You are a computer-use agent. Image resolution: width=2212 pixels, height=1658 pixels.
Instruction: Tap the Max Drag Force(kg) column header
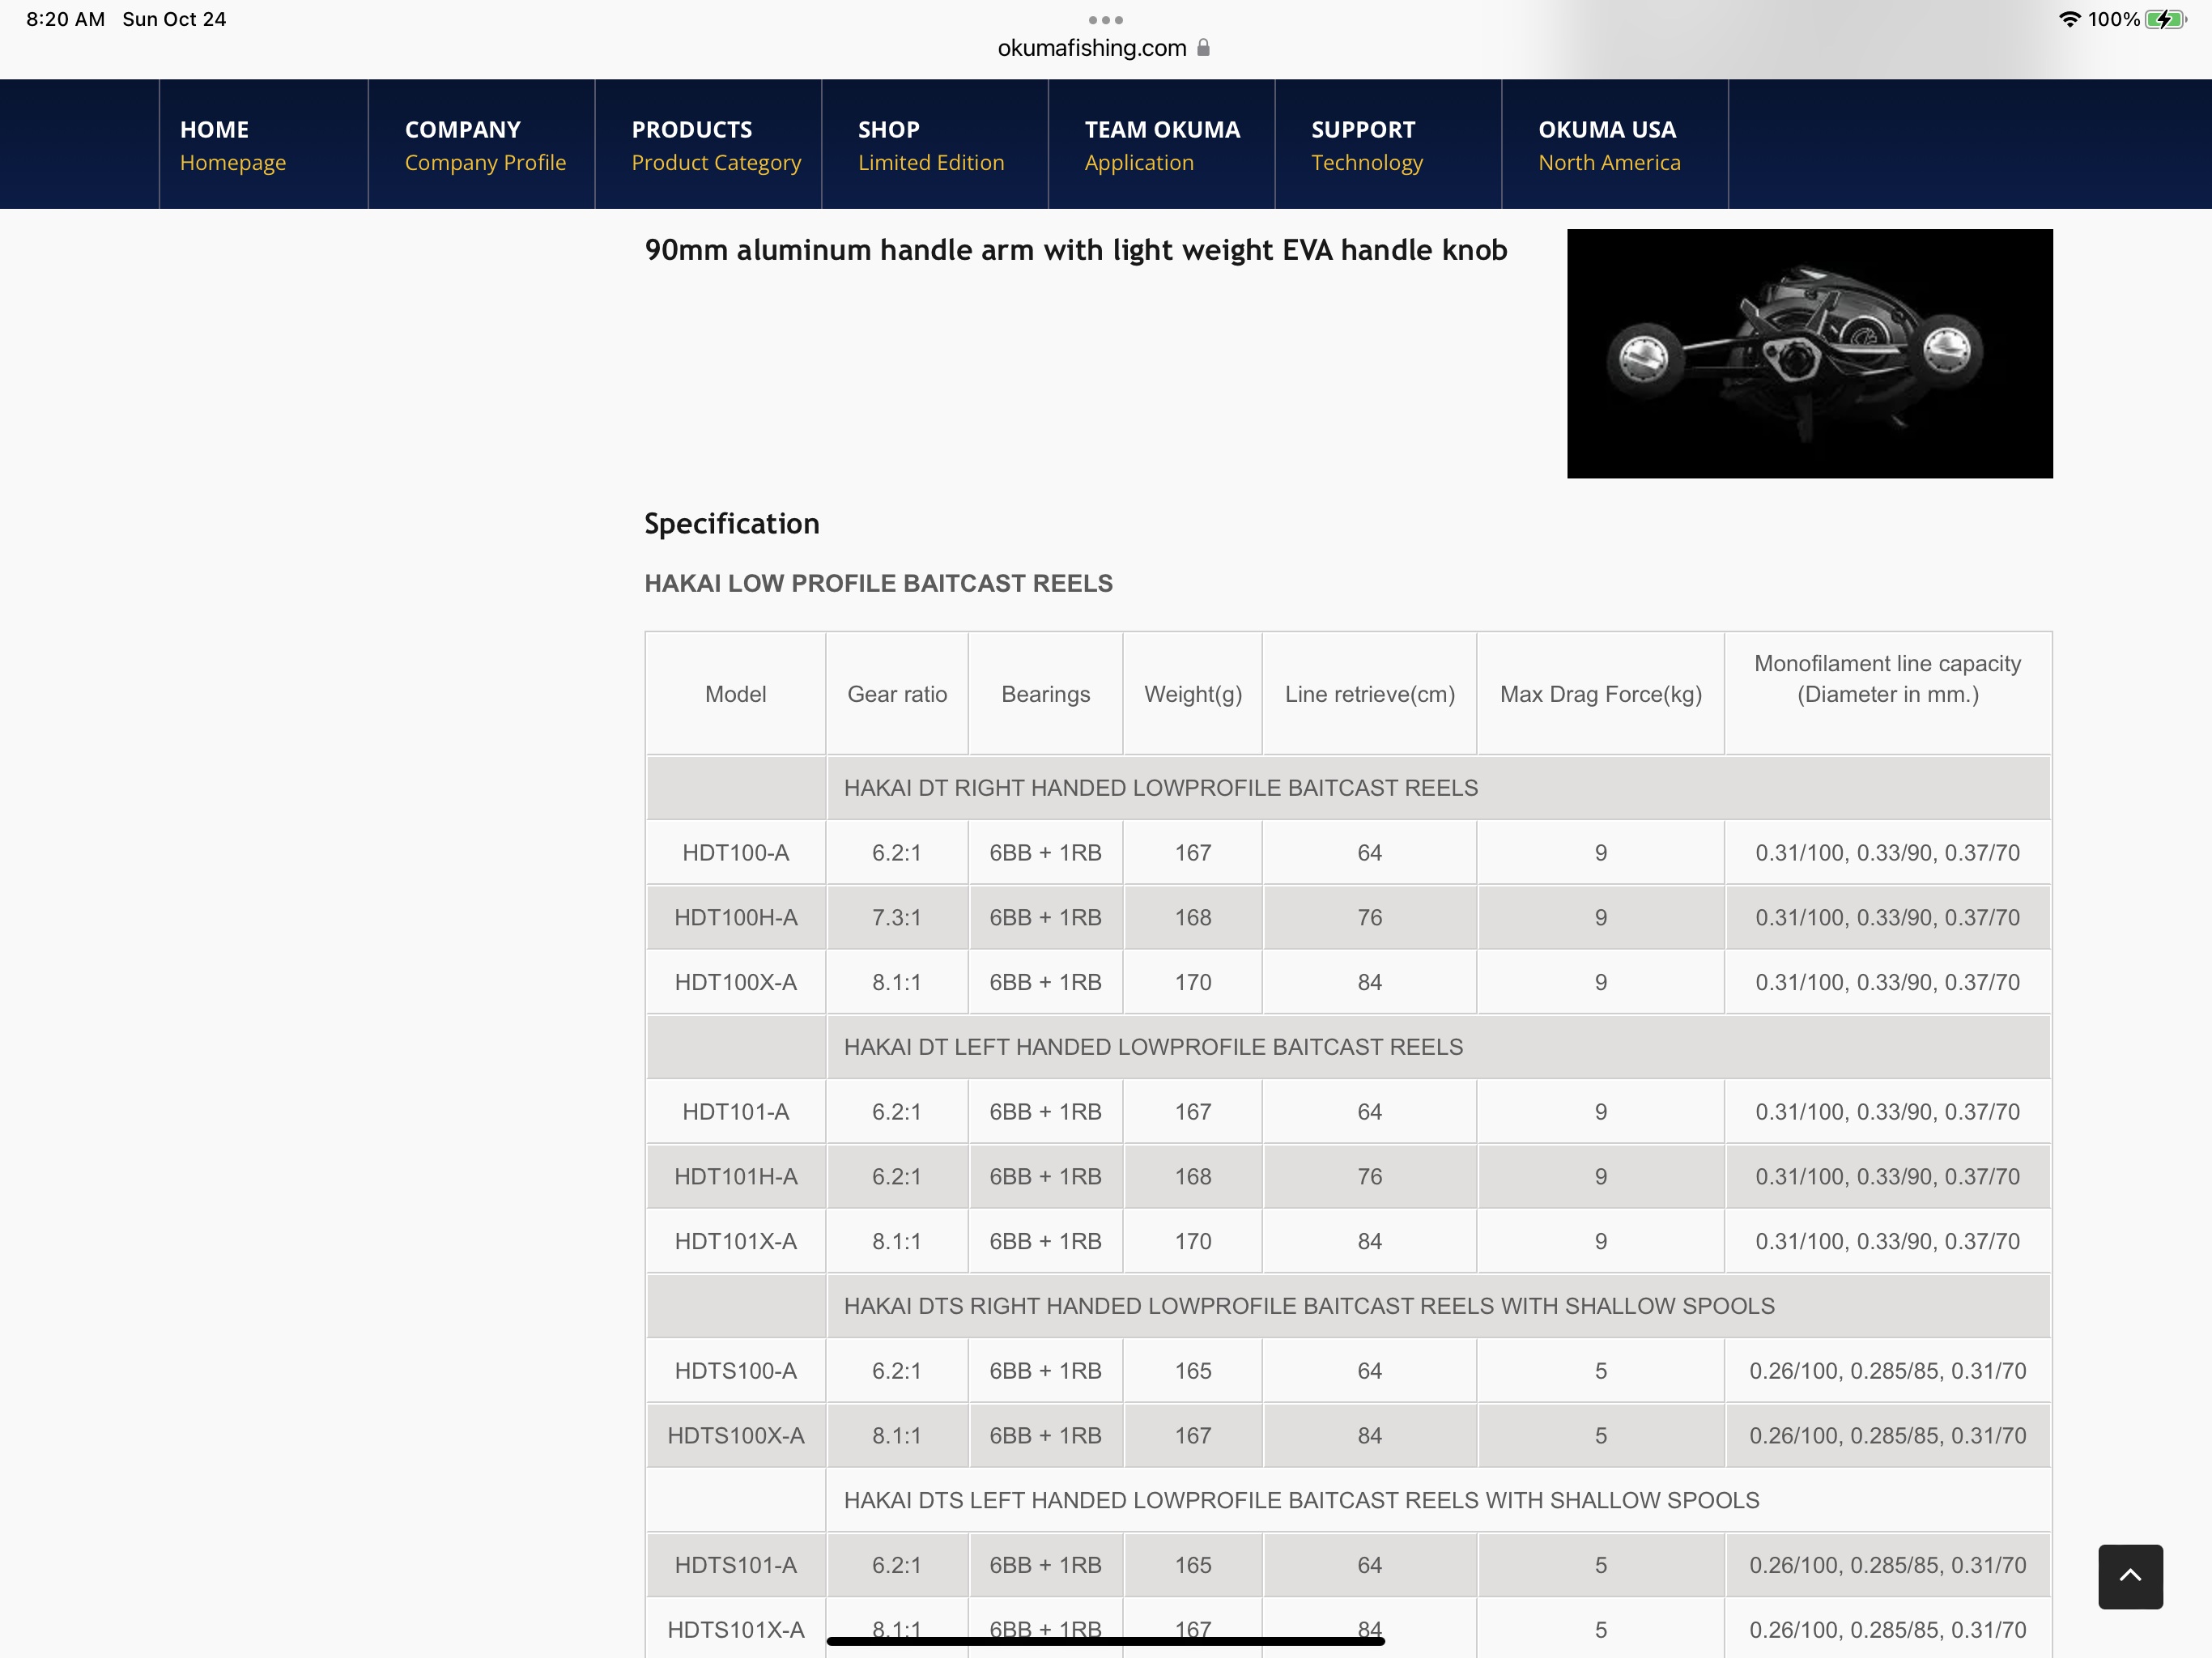tap(1600, 694)
